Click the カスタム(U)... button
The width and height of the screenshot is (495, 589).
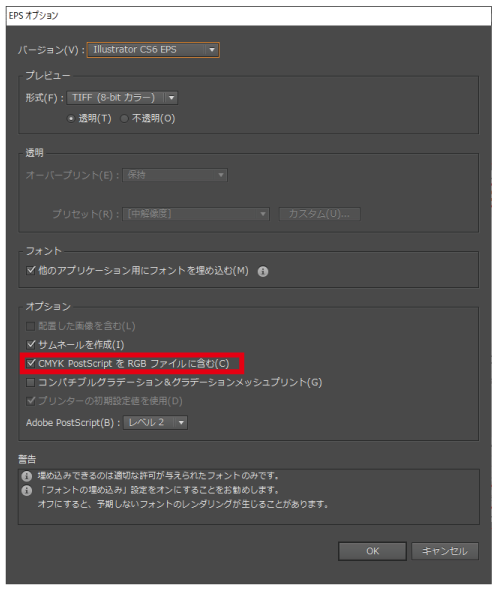coord(319,214)
